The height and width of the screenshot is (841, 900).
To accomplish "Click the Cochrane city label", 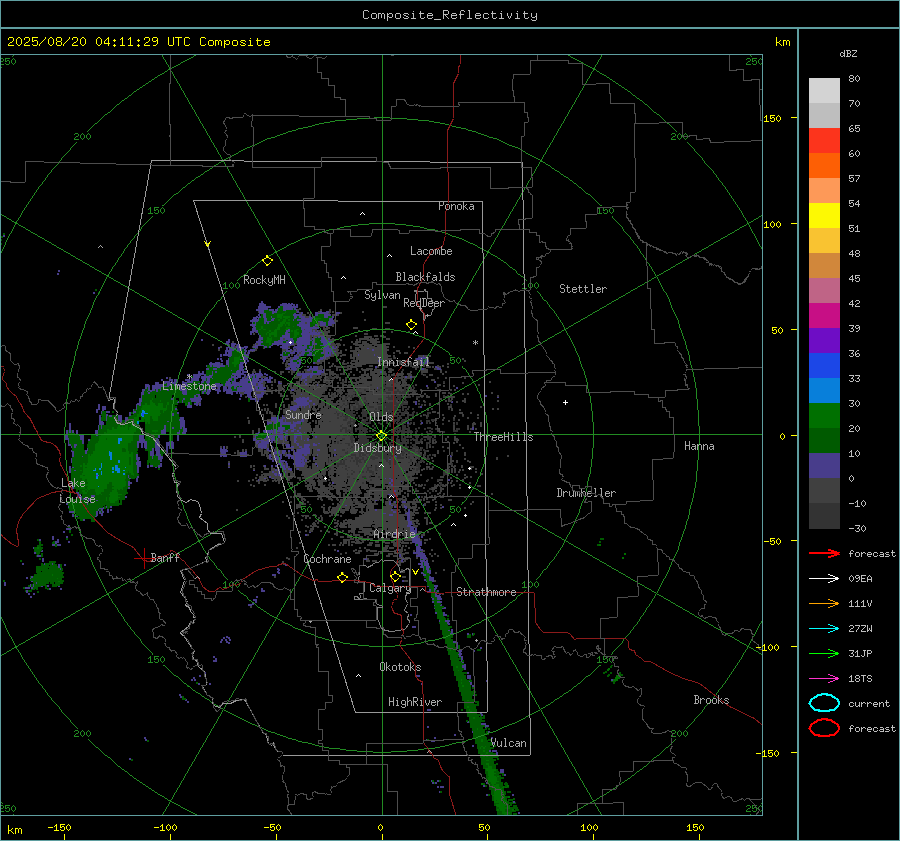I will pyautogui.click(x=327, y=559).
